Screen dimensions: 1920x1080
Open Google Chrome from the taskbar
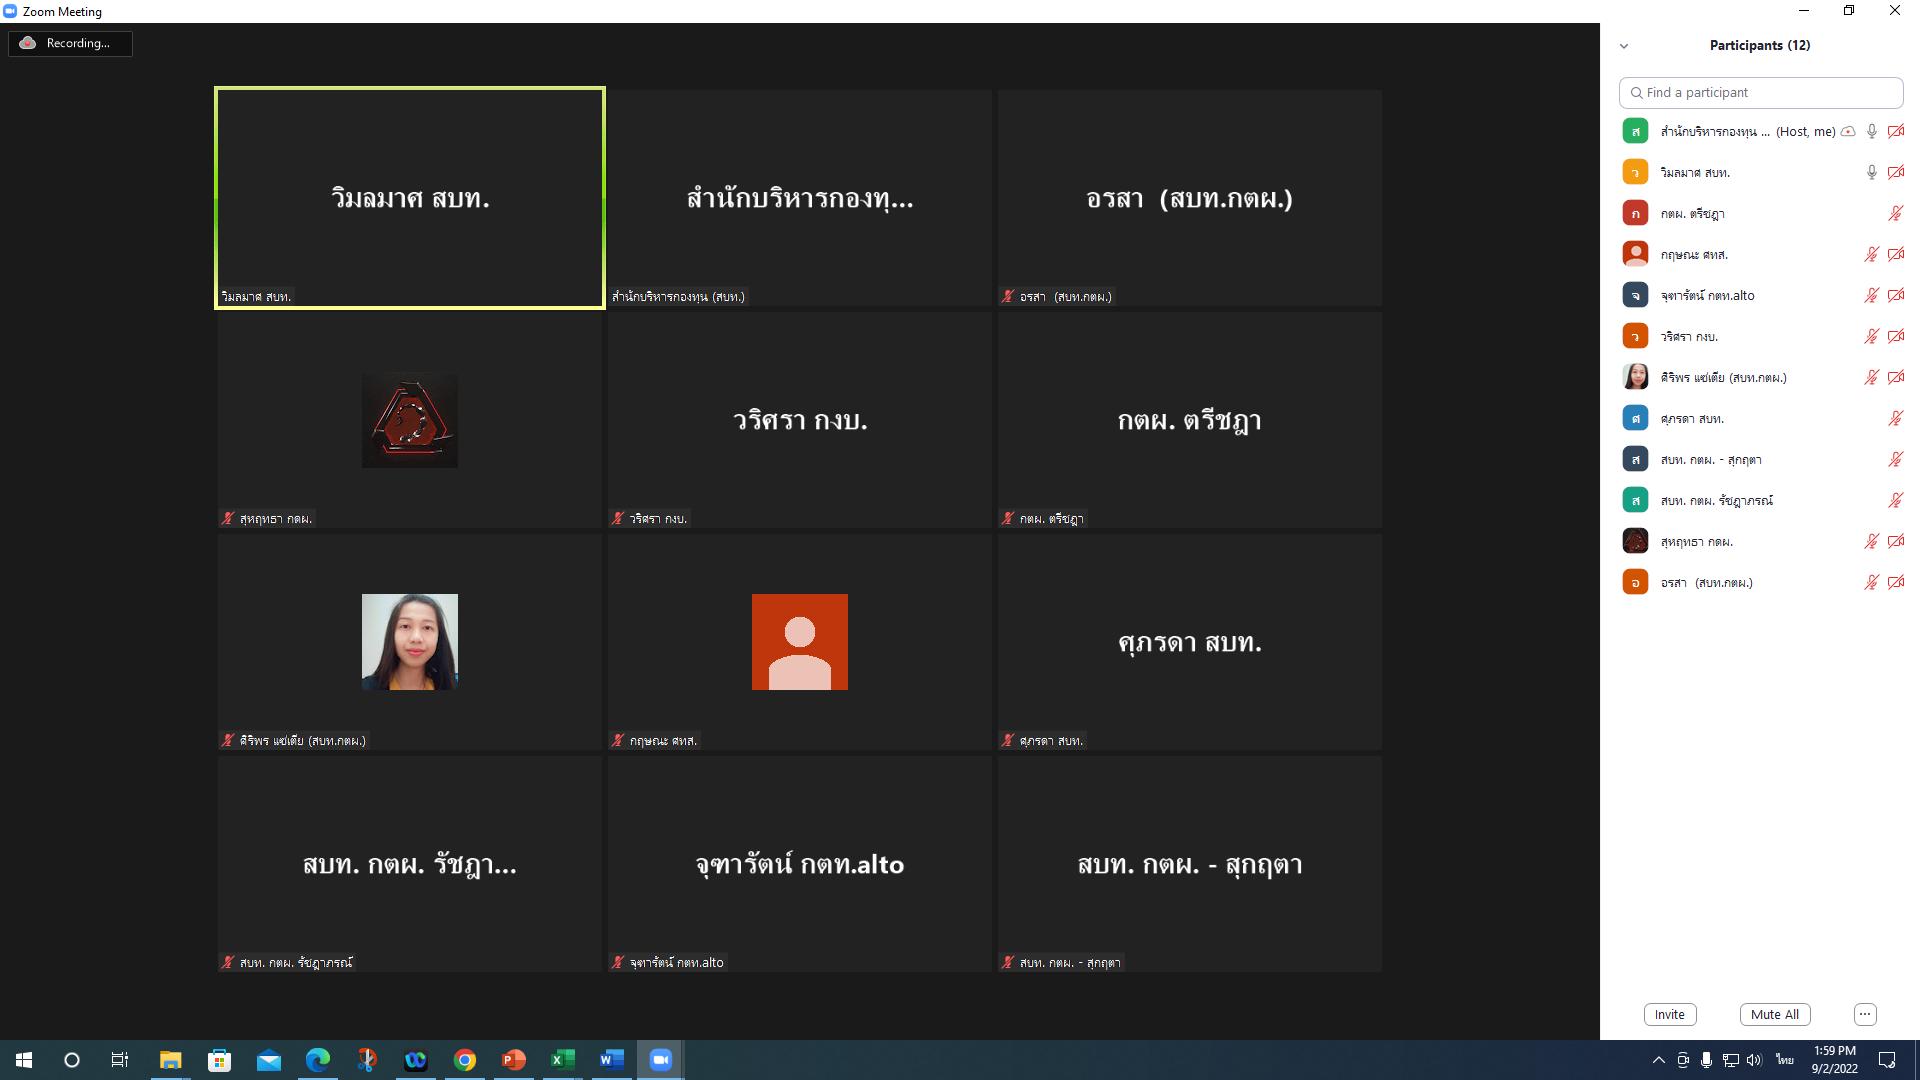coord(465,1060)
